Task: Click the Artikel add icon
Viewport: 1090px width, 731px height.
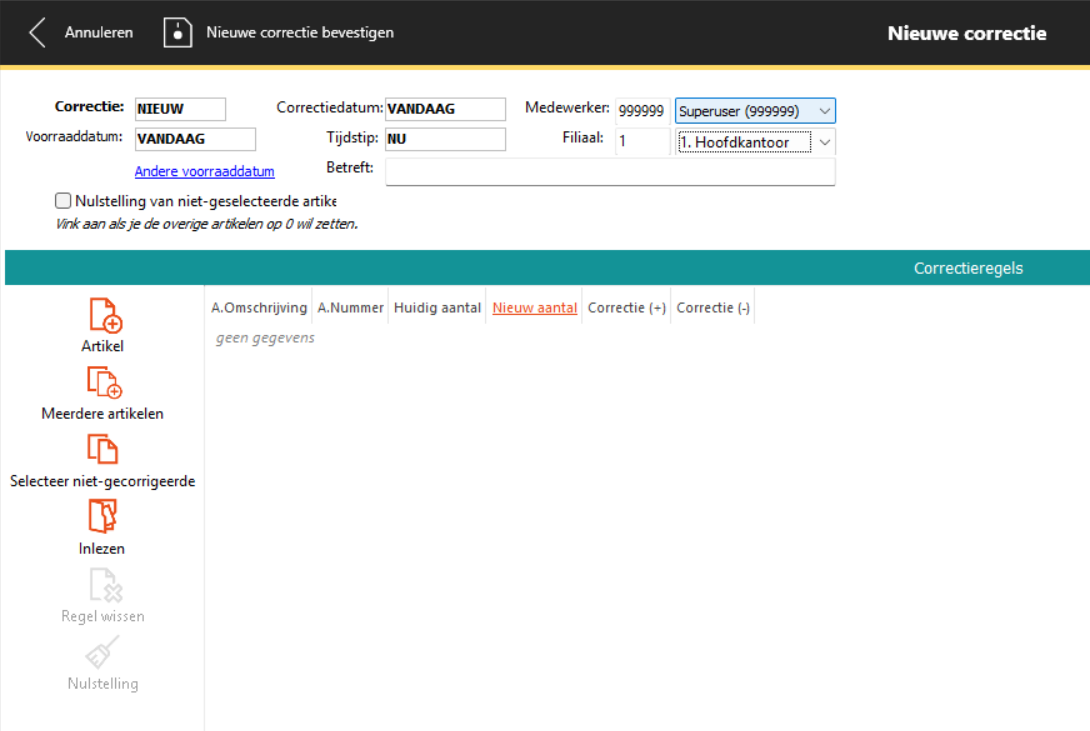Action: pyautogui.click(x=104, y=315)
